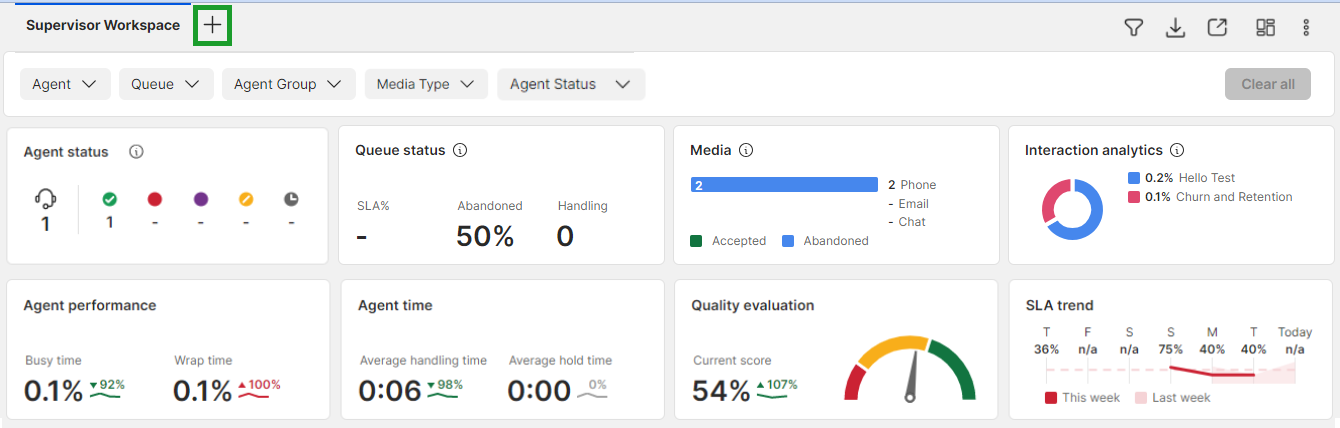Show Interaction analytics info icon
1340x428 pixels.
(x=1177, y=150)
